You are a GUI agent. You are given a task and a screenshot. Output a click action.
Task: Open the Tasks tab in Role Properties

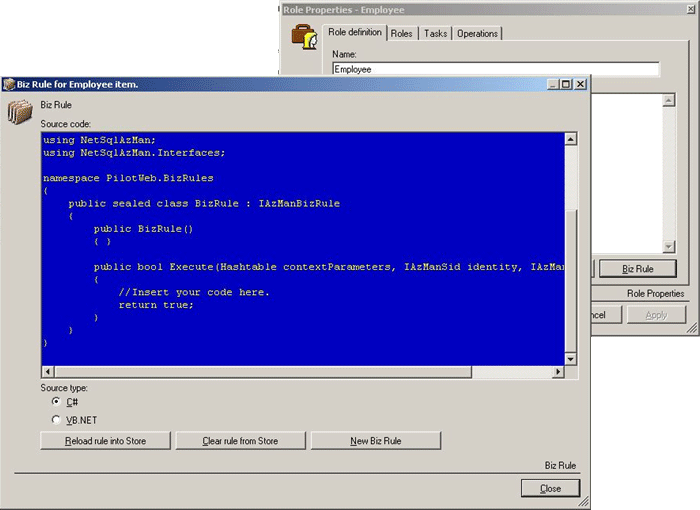click(x=435, y=33)
